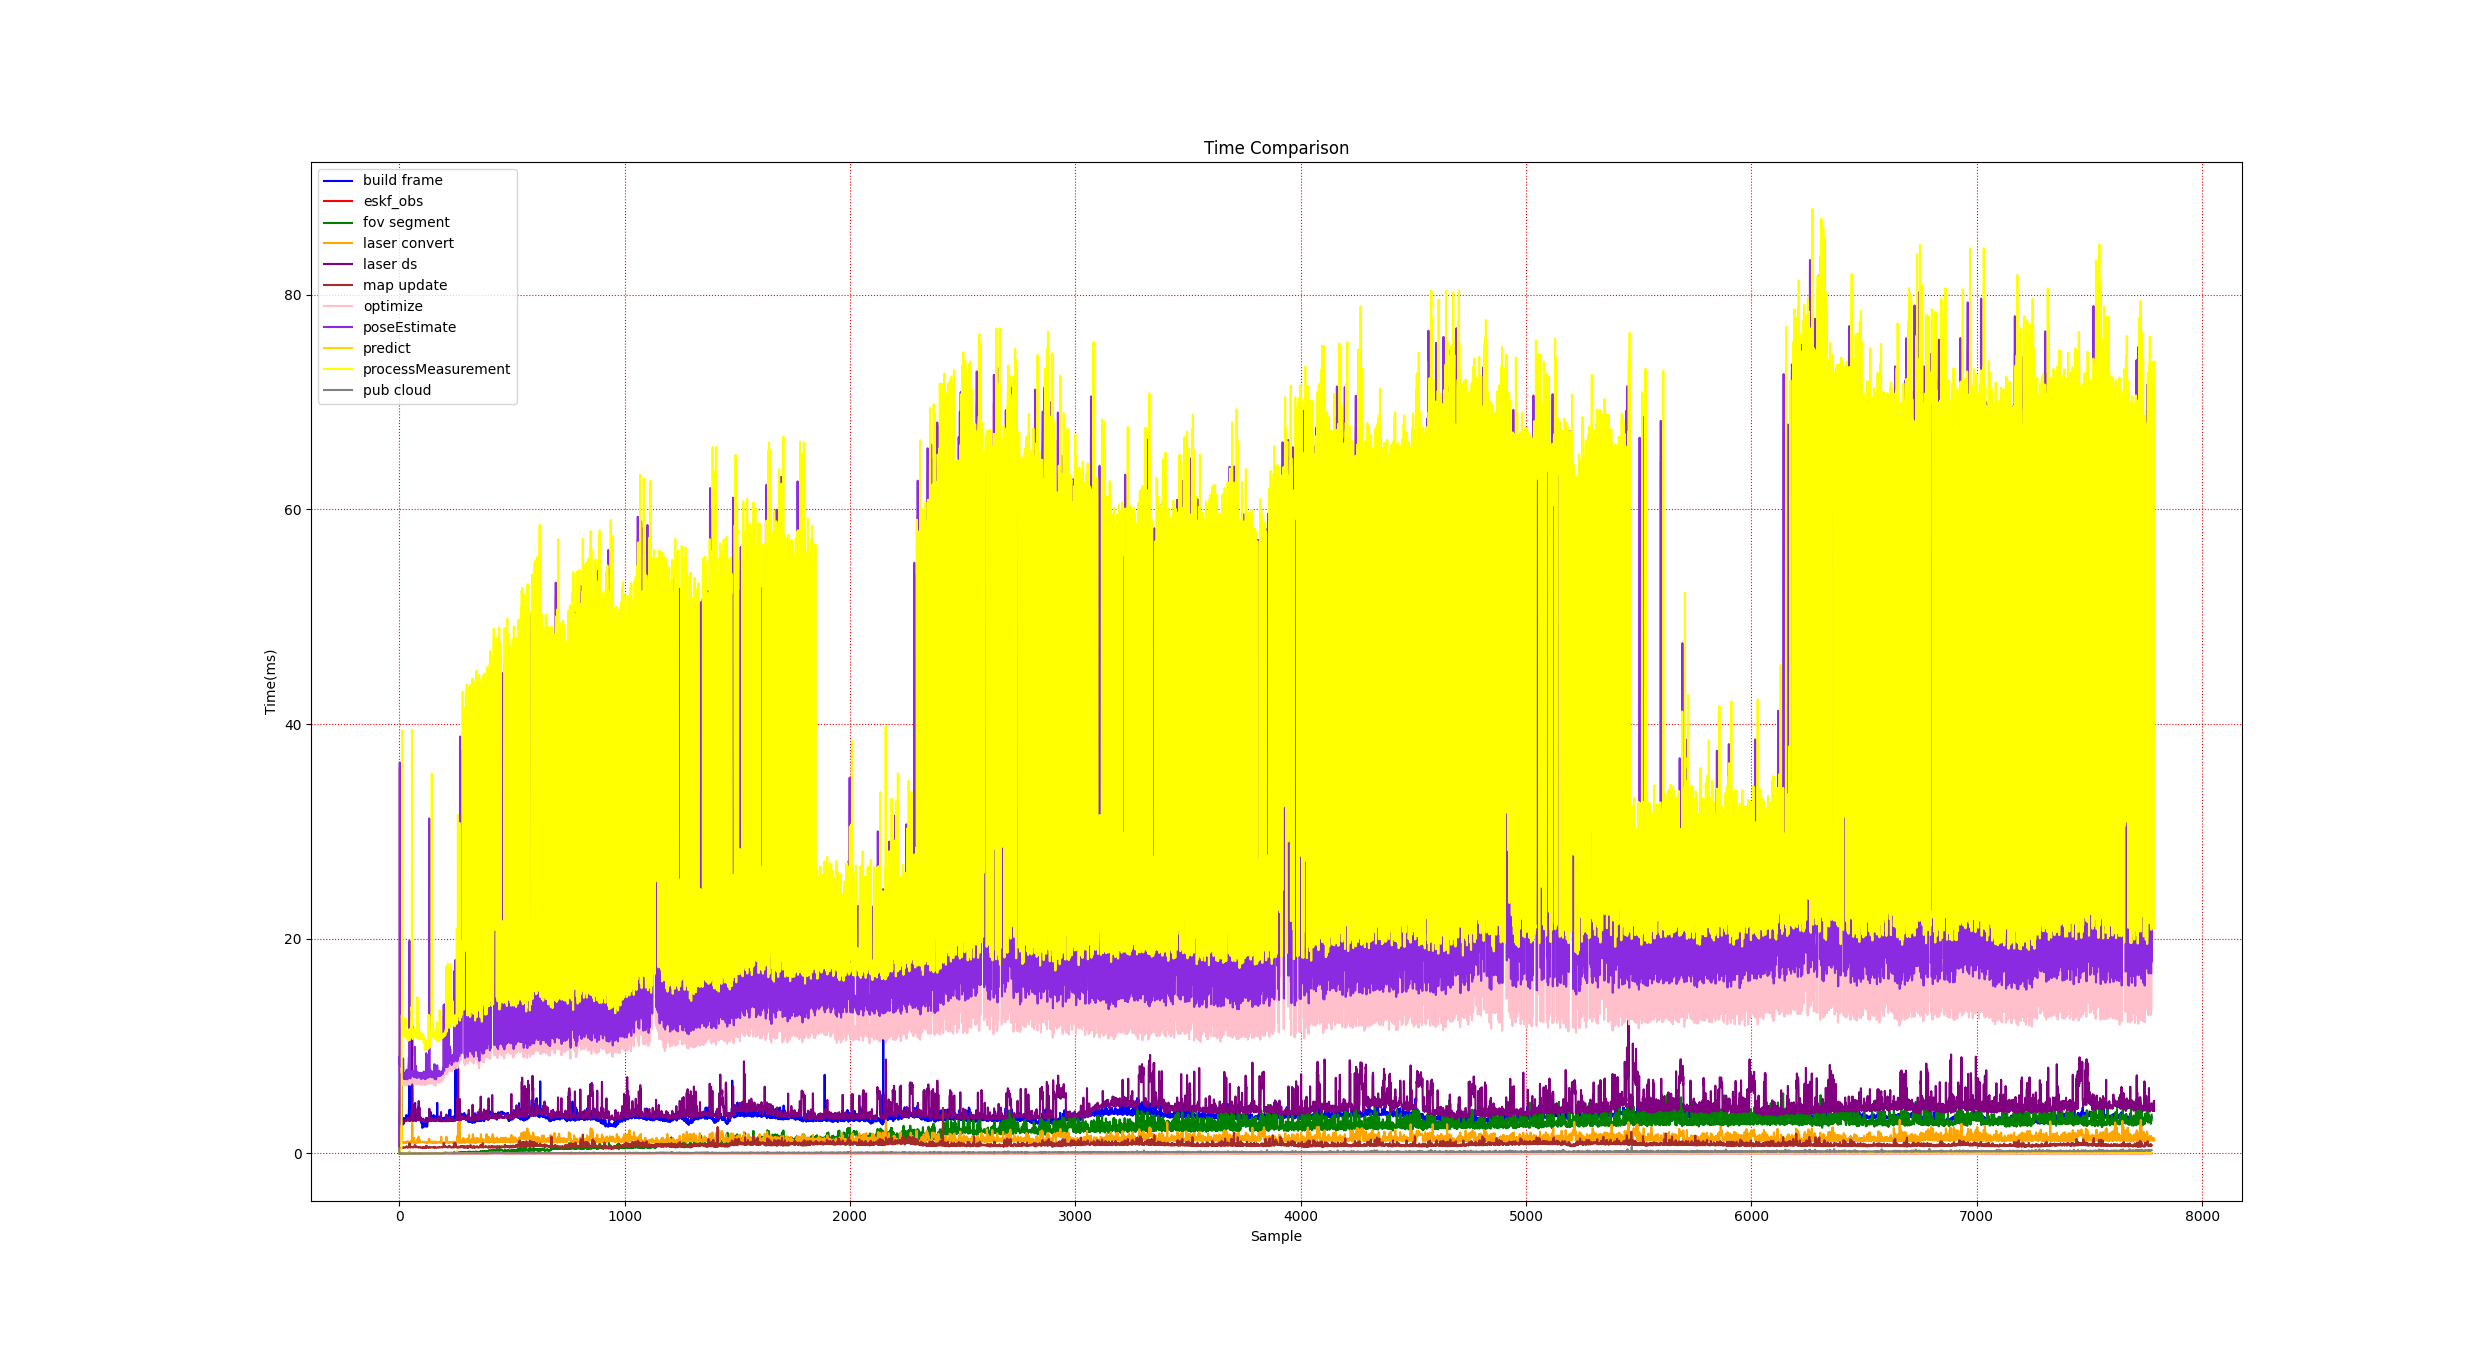Screen dimensions: 2491x1349
Task: Click the 60 tick on y-axis
Action: pyautogui.click(x=292, y=510)
